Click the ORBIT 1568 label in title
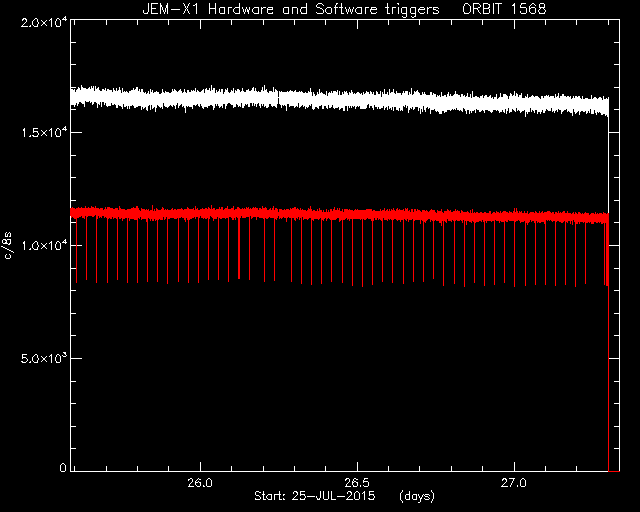640x512 pixels. click(x=504, y=9)
